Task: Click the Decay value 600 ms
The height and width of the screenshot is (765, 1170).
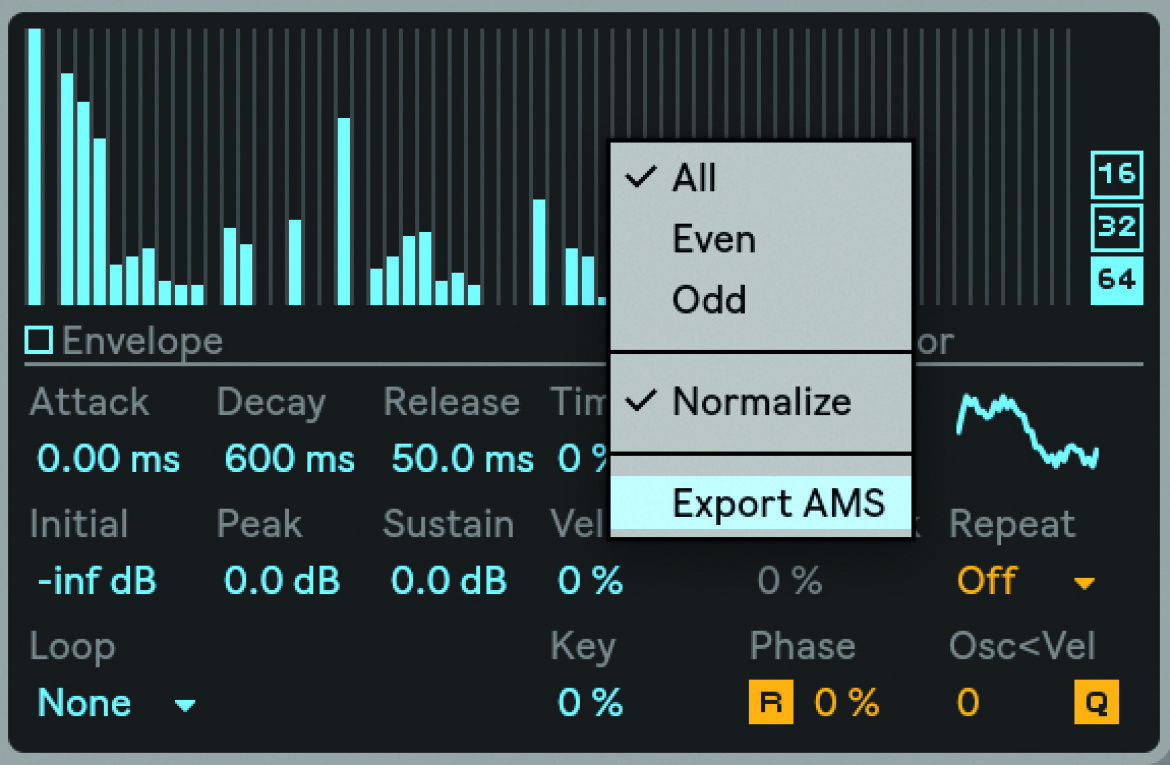Action: pos(290,458)
